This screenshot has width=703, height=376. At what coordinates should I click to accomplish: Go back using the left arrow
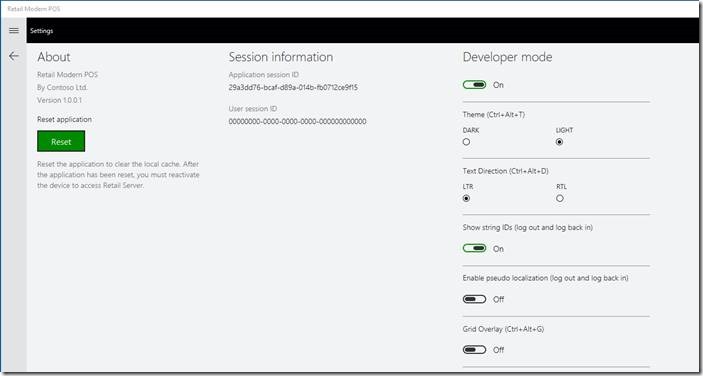[14, 56]
